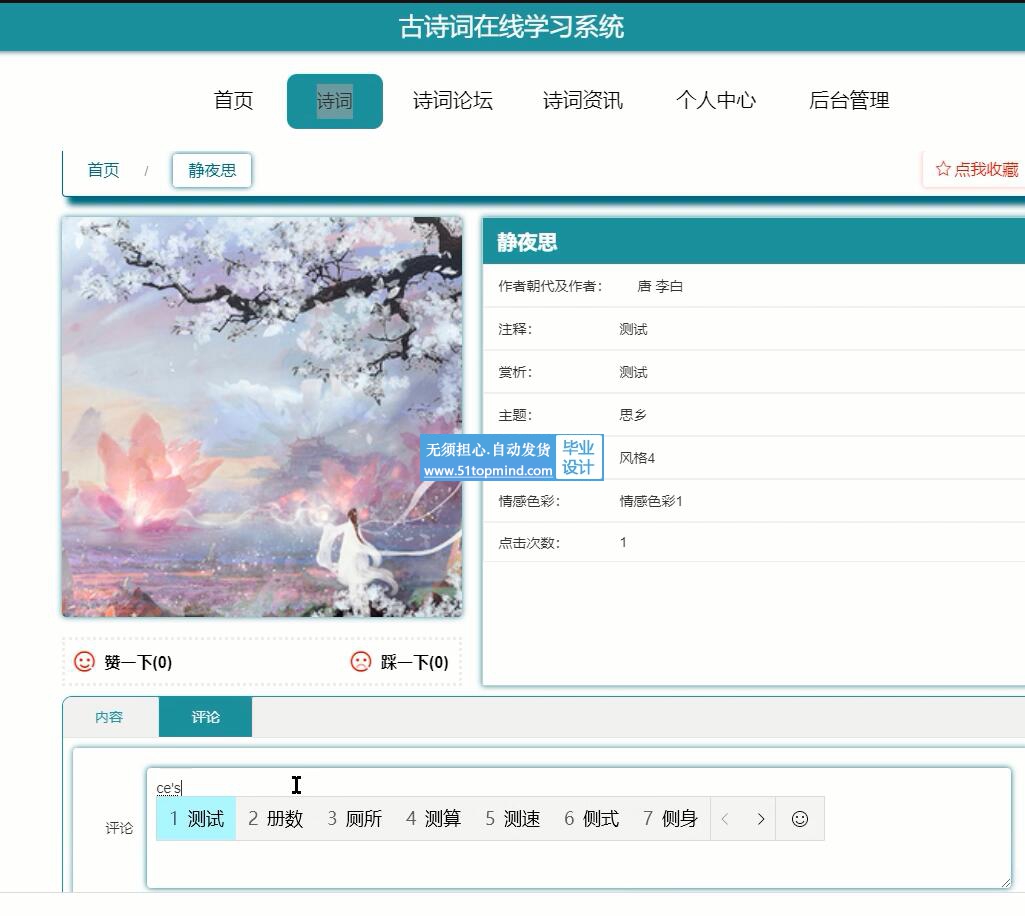Viewport: 1025px width, 916px height.
Task: Open the 后台管理 navigation item
Action: point(849,101)
